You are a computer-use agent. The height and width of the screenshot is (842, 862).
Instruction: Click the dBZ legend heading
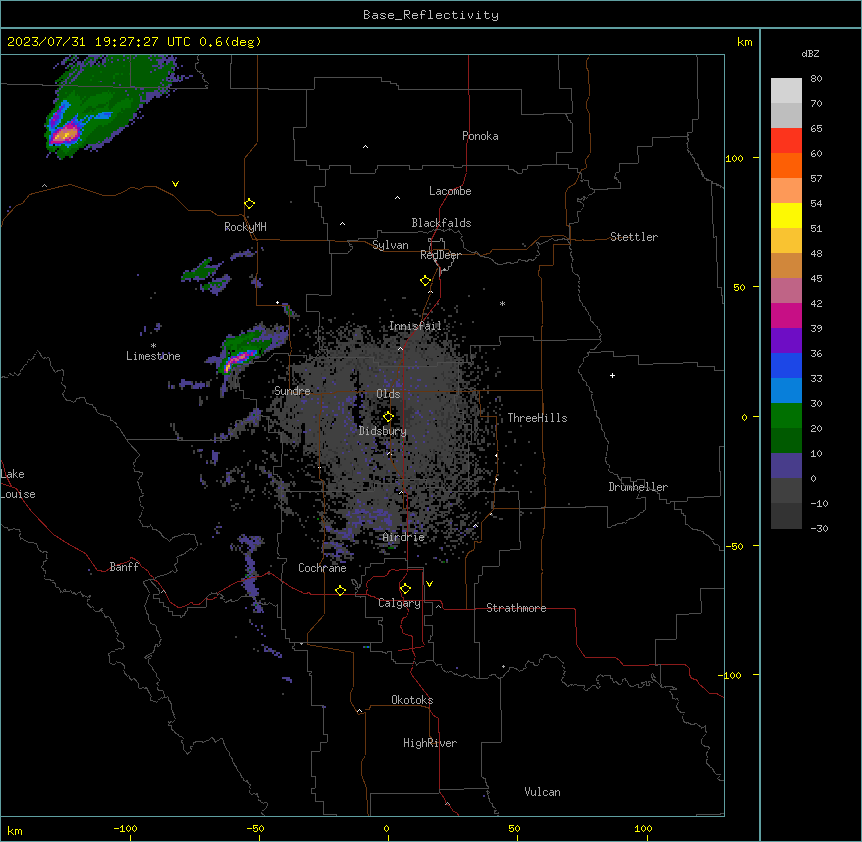pos(810,54)
